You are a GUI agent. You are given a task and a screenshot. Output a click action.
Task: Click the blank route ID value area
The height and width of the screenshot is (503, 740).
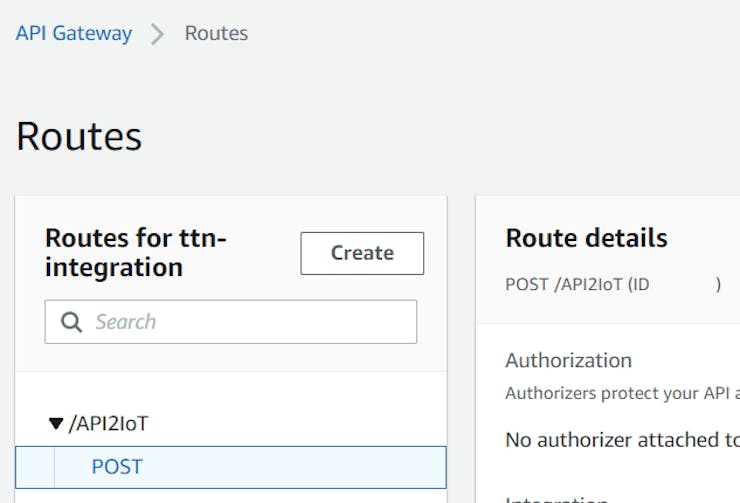683,285
